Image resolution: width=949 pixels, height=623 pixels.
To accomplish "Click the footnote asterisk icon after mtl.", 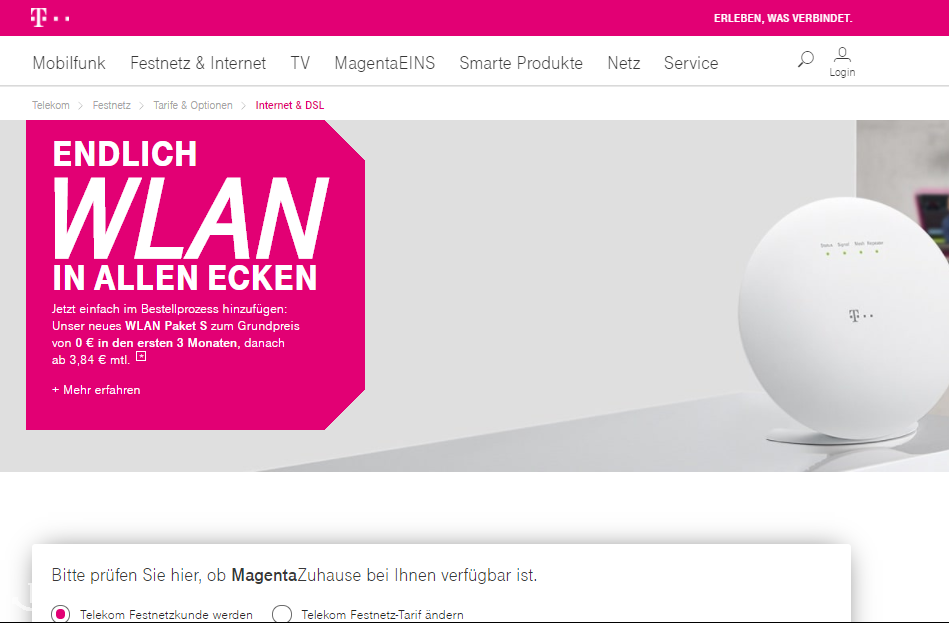I will click(x=141, y=356).
